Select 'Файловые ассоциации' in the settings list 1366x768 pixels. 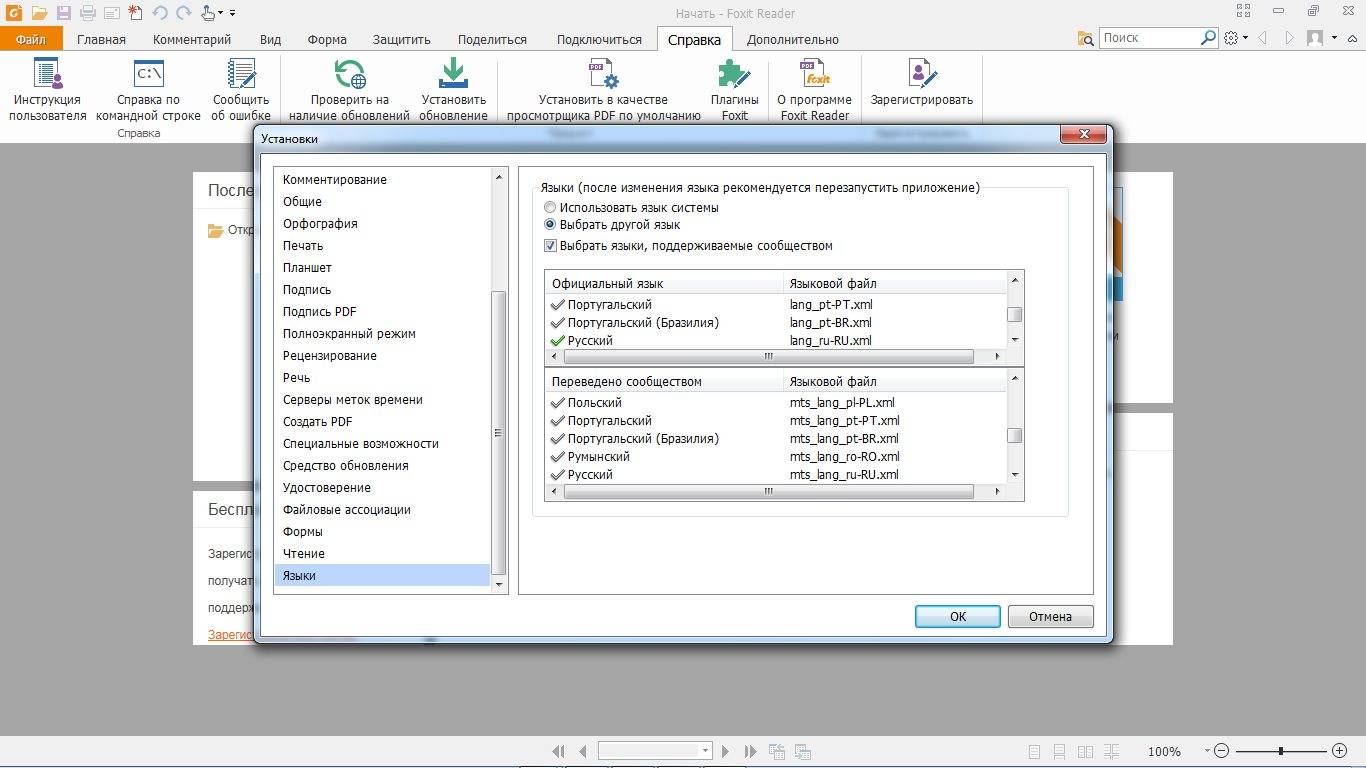click(x=383, y=510)
